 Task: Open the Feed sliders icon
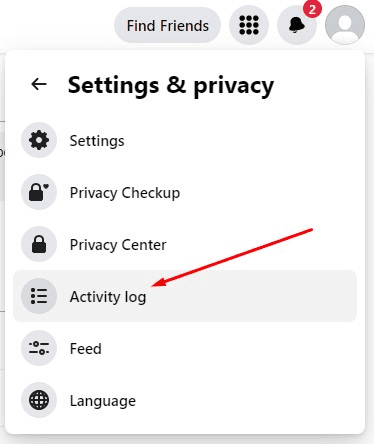[39, 348]
